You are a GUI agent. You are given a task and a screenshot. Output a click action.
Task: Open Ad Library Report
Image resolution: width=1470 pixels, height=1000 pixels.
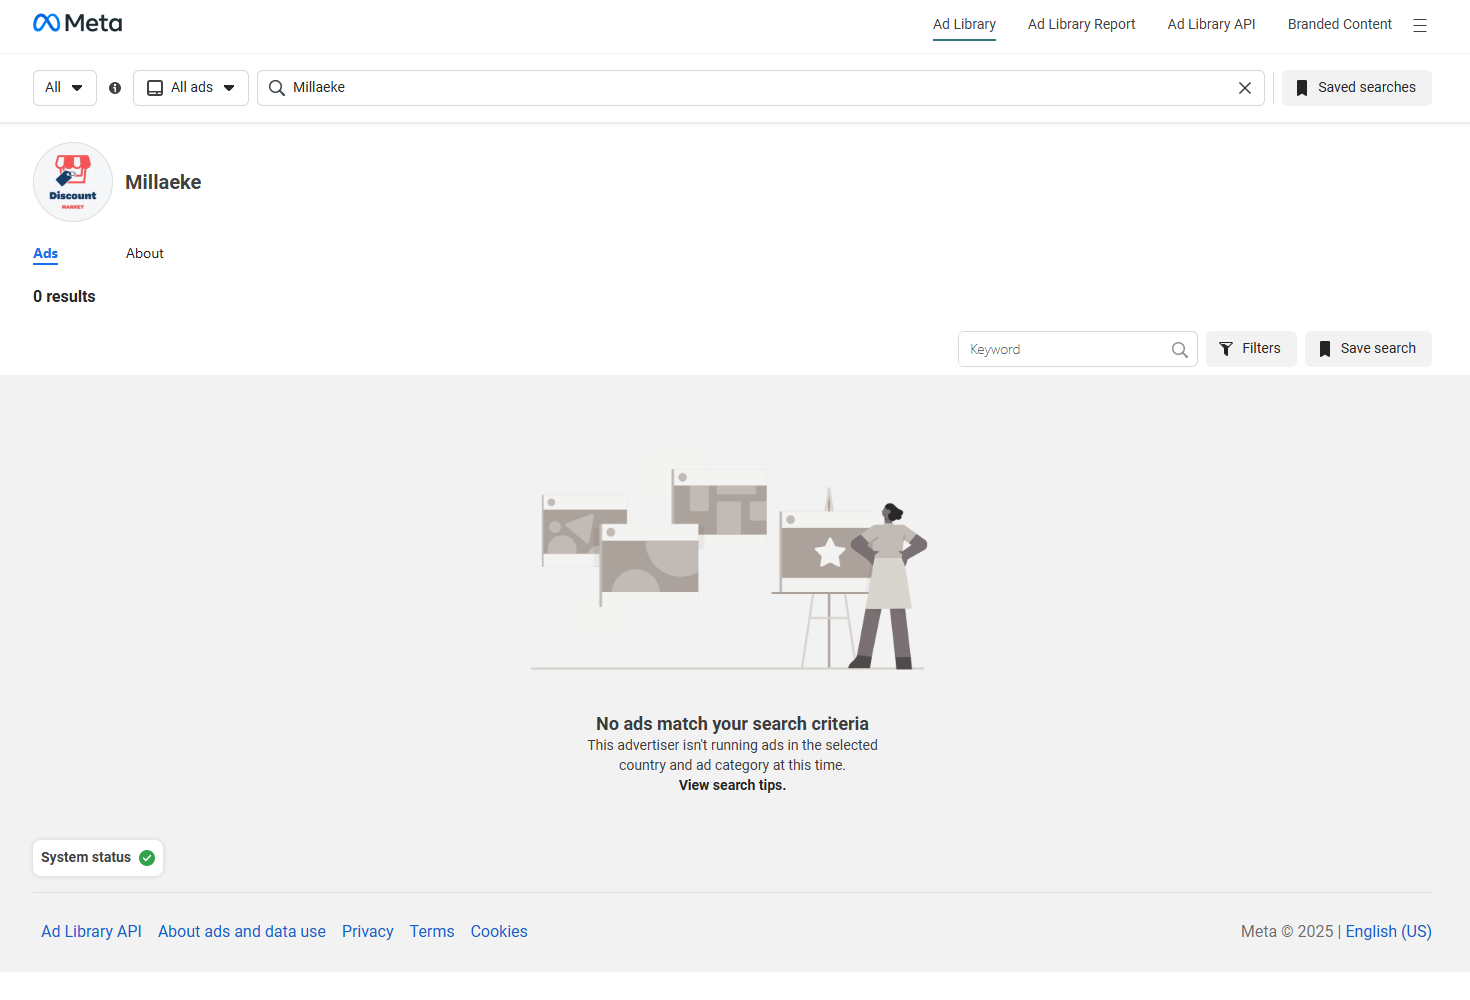(x=1081, y=24)
